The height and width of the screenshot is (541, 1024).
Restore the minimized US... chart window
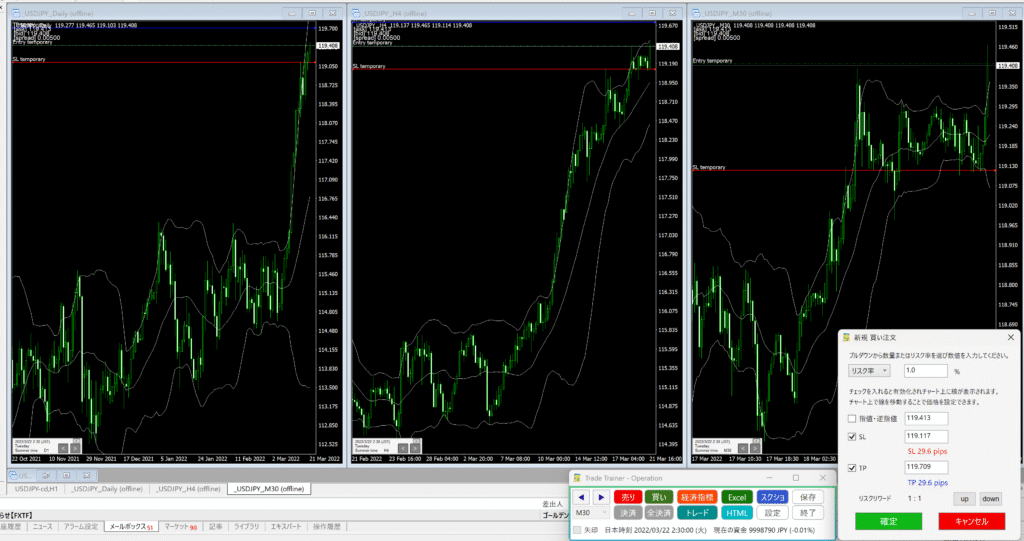point(46,476)
